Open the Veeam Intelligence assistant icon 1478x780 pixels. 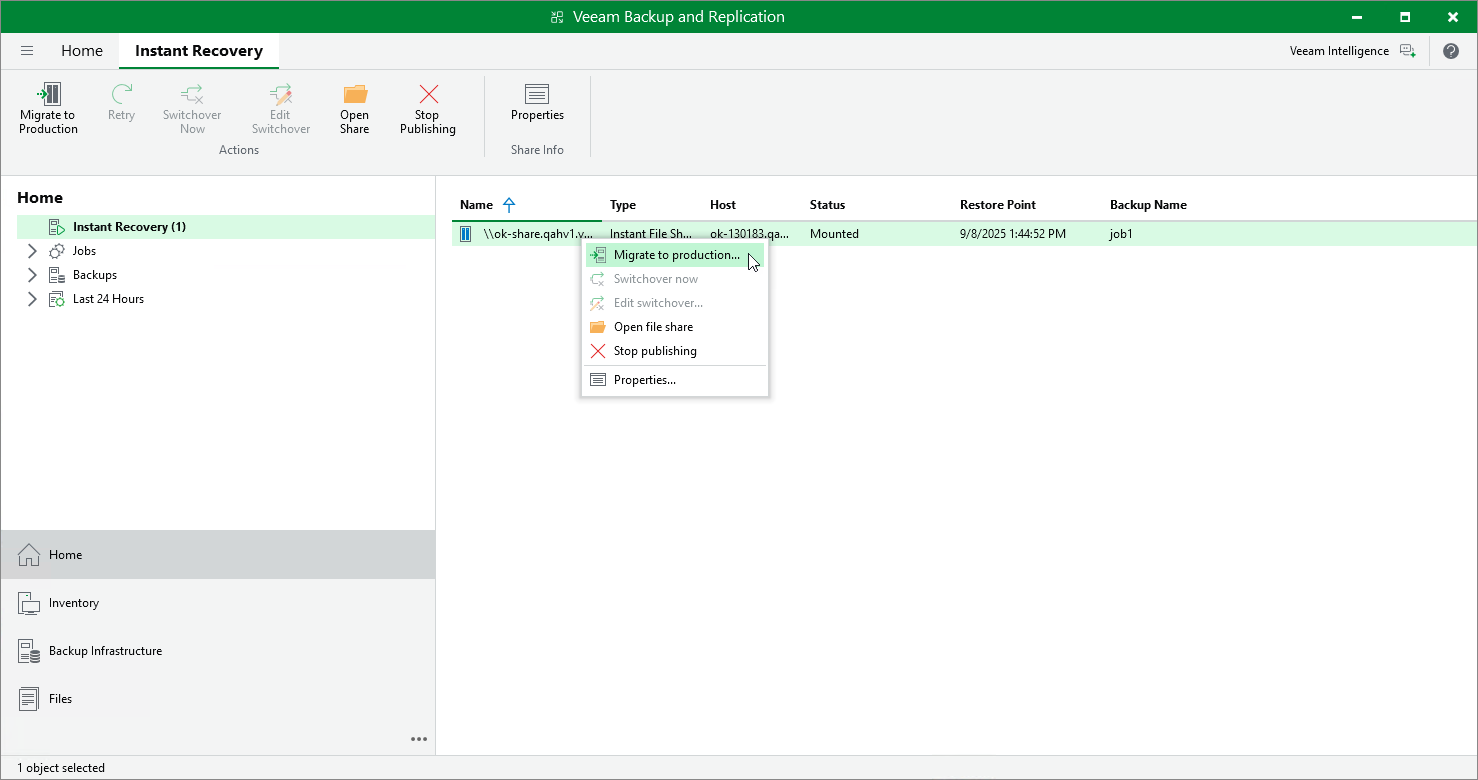pyautogui.click(x=1408, y=51)
